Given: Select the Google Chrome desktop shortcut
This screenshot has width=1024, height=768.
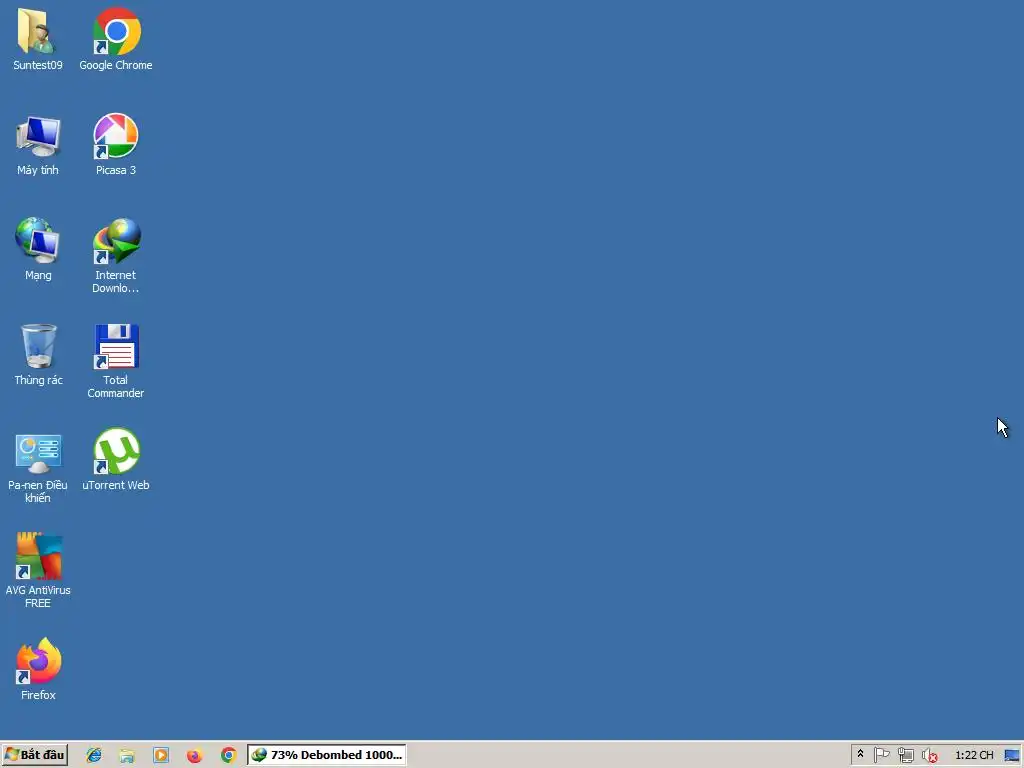Looking at the screenshot, I should 116,39.
